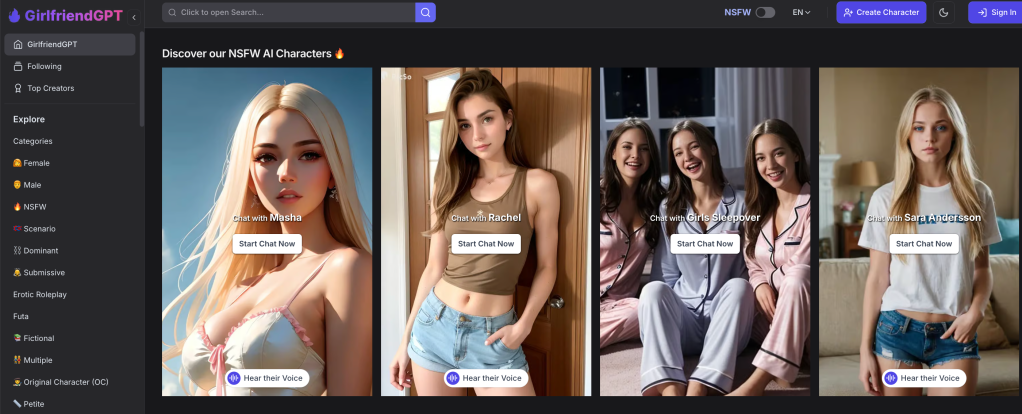Click the home icon next to GirlfriendGPT
The width and height of the screenshot is (1022, 414).
[18, 44]
